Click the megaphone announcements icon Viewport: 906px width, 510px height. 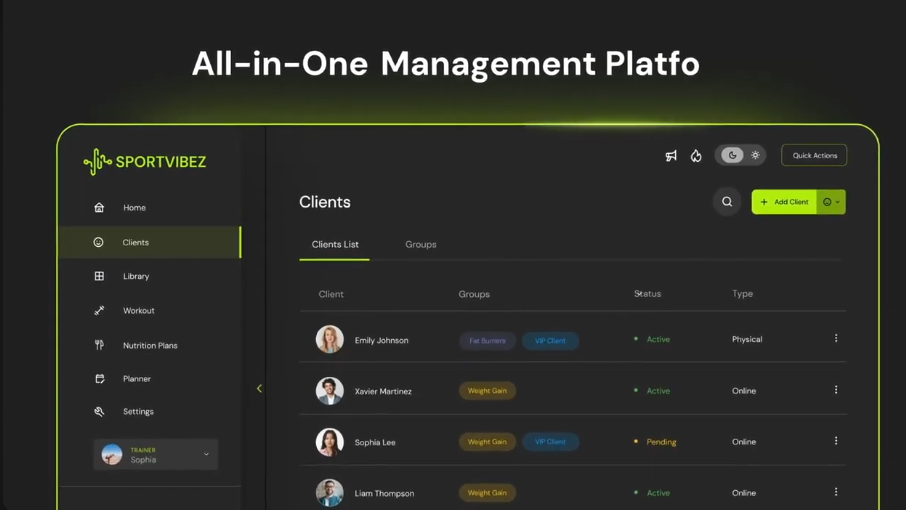671,156
